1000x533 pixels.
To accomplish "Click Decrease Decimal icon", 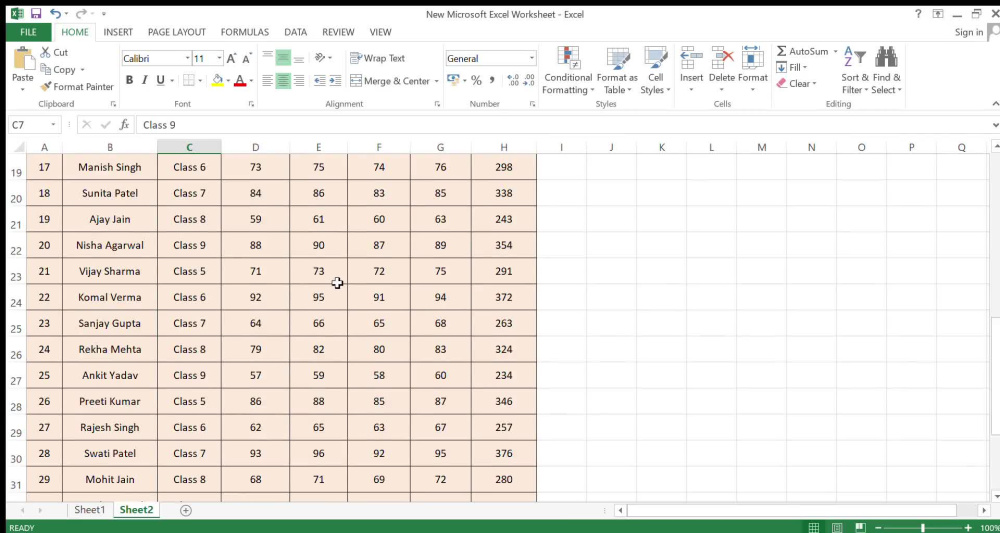I will (x=529, y=80).
